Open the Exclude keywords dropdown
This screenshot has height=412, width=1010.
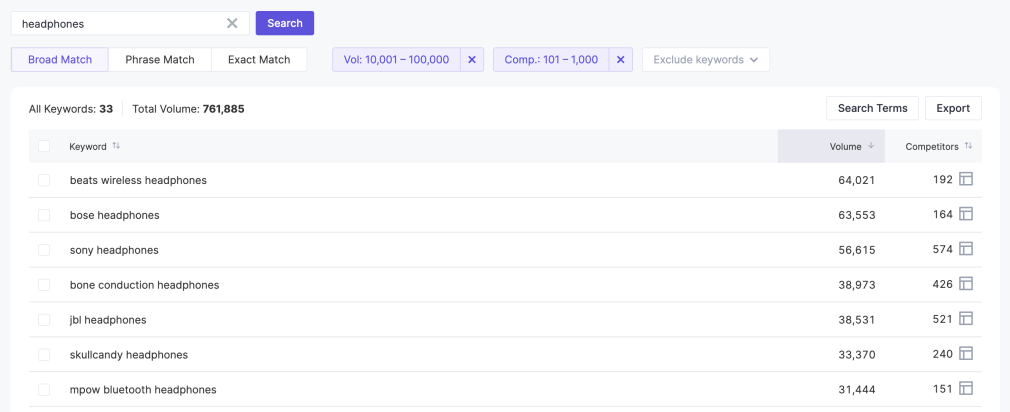705,60
